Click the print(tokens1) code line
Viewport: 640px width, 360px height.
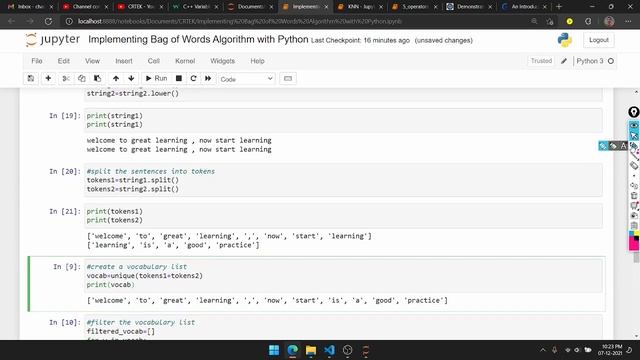(114, 211)
